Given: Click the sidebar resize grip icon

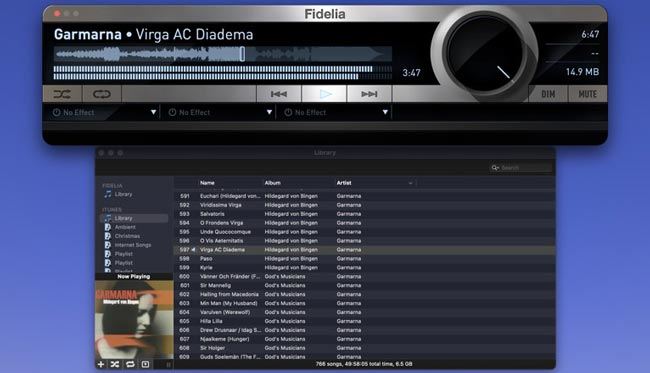Looking at the screenshot, I should pyautogui.click(x=168, y=364).
